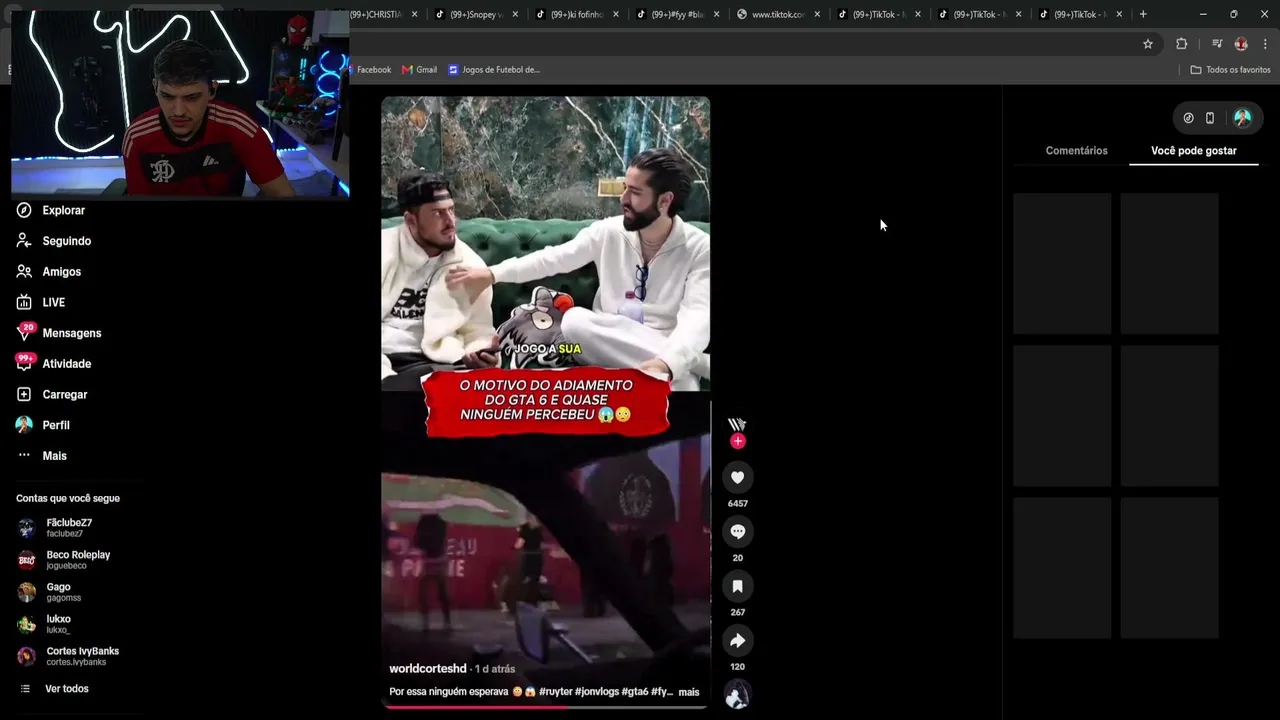1280x720 pixels.
Task: Open the 'Jogos de Futebol de...' bookmark
Action: coord(494,70)
